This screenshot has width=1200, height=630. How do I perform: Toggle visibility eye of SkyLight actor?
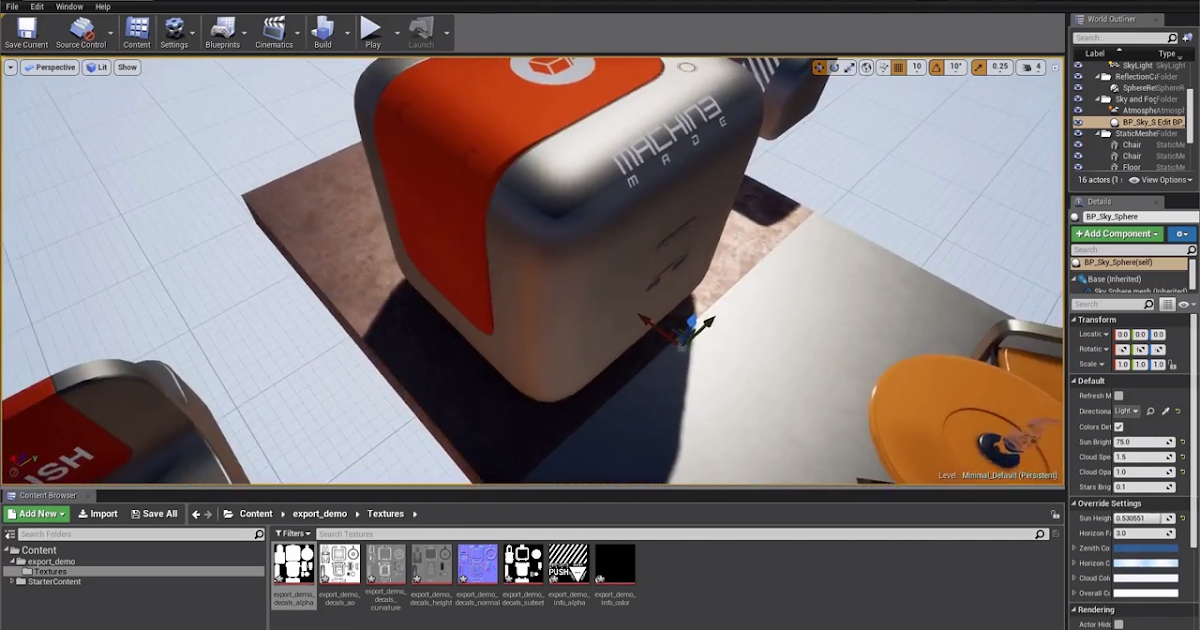[x=1078, y=65]
